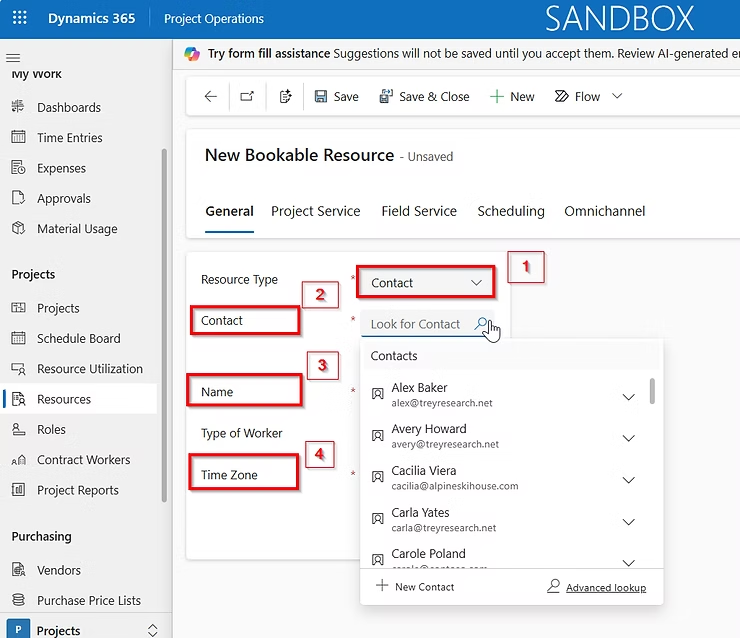740x638 pixels.
Task: Click the Project Reports icon
Action: [18, 489]
